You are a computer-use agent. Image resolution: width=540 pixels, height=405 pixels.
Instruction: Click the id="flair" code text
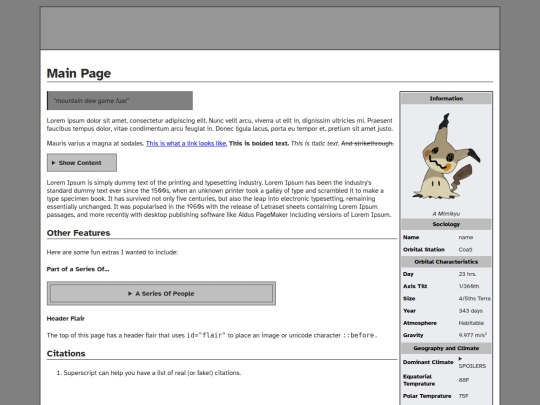click(206, 335)
